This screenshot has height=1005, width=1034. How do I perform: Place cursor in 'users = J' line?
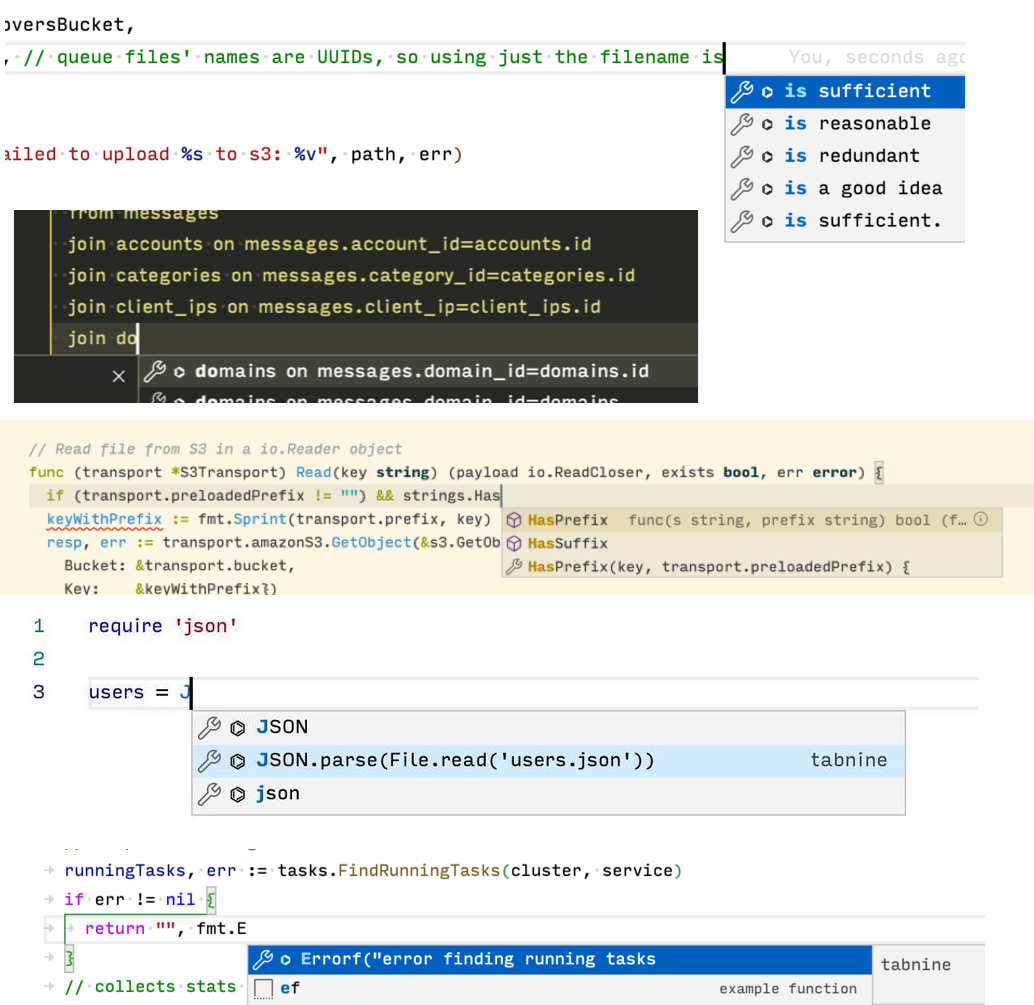pyautogui.click(x=533, y=692)
